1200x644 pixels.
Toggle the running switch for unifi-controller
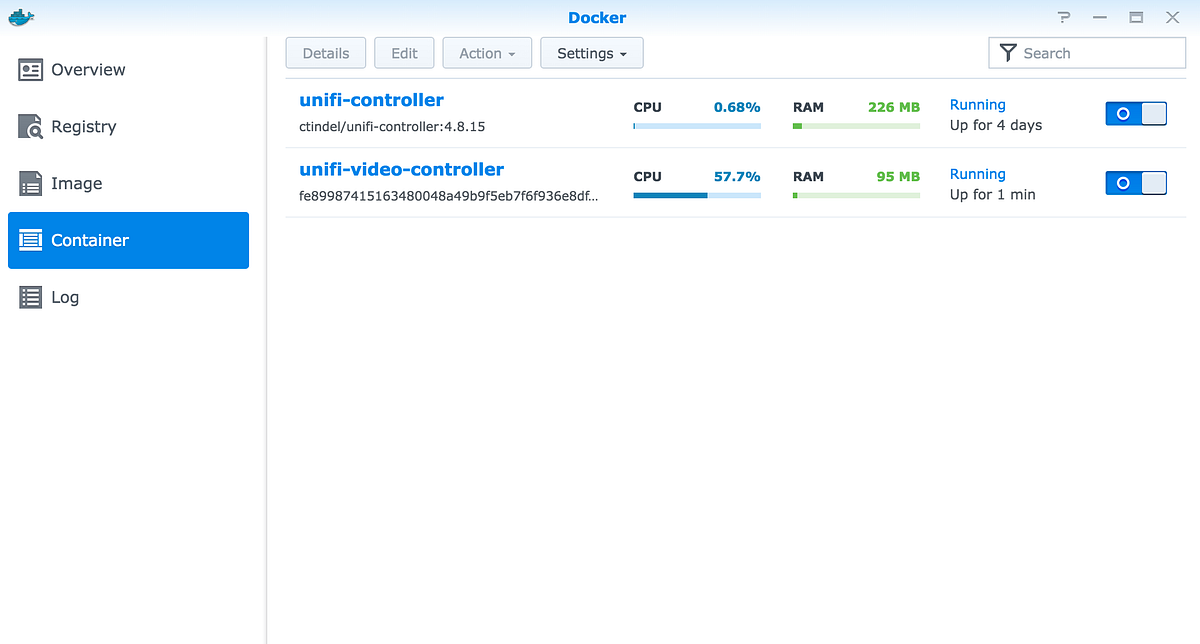coord(1136,113)
